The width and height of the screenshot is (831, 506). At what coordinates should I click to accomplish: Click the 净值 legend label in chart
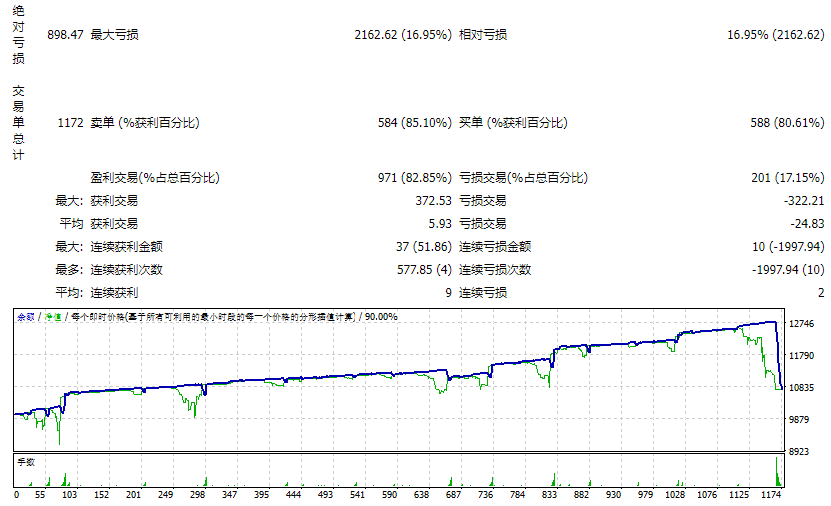pyautogui.click(x=52, y=317)
